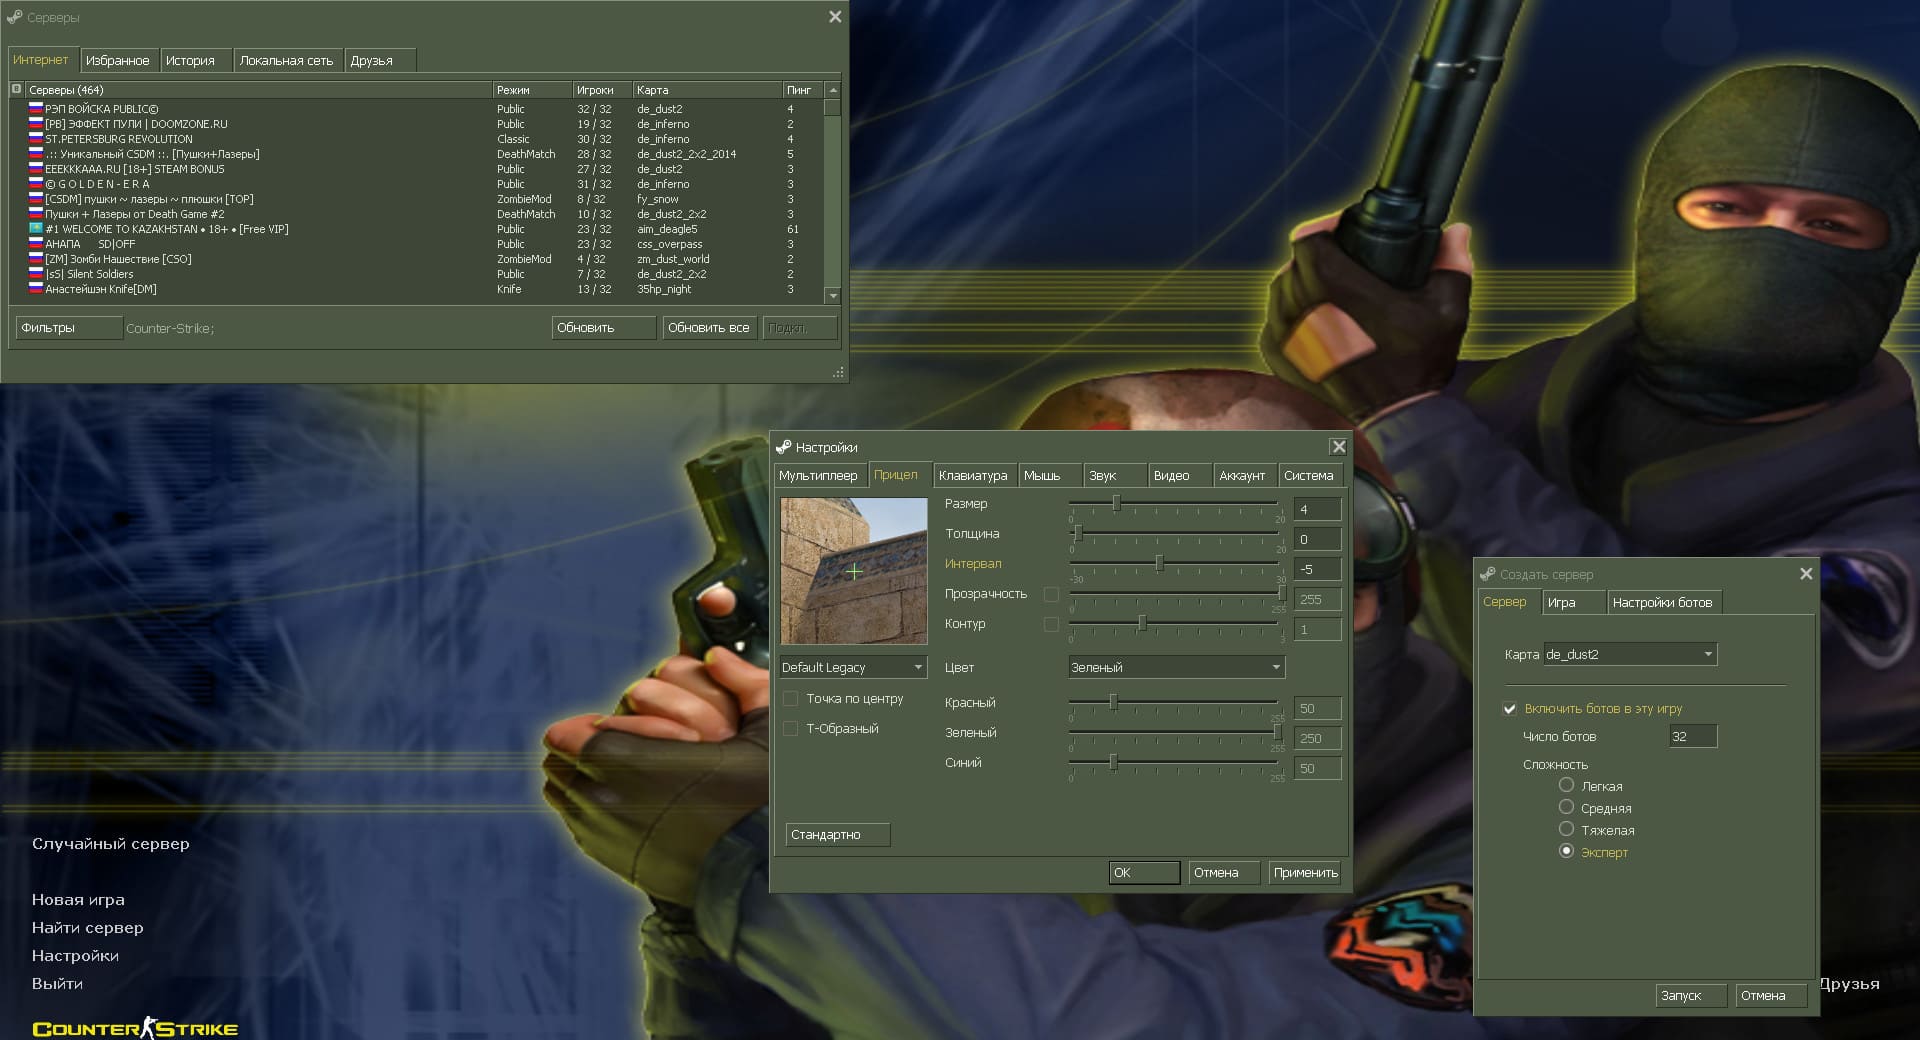Open the Цвет dropdown showing Зеленый

click(1177, 667)
